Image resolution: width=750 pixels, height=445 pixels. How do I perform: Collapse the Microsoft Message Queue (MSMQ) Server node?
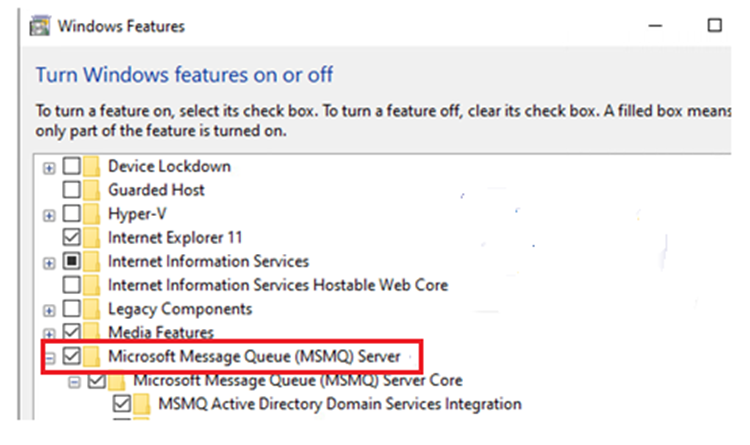pyautogui.click(x=49, y=358)
